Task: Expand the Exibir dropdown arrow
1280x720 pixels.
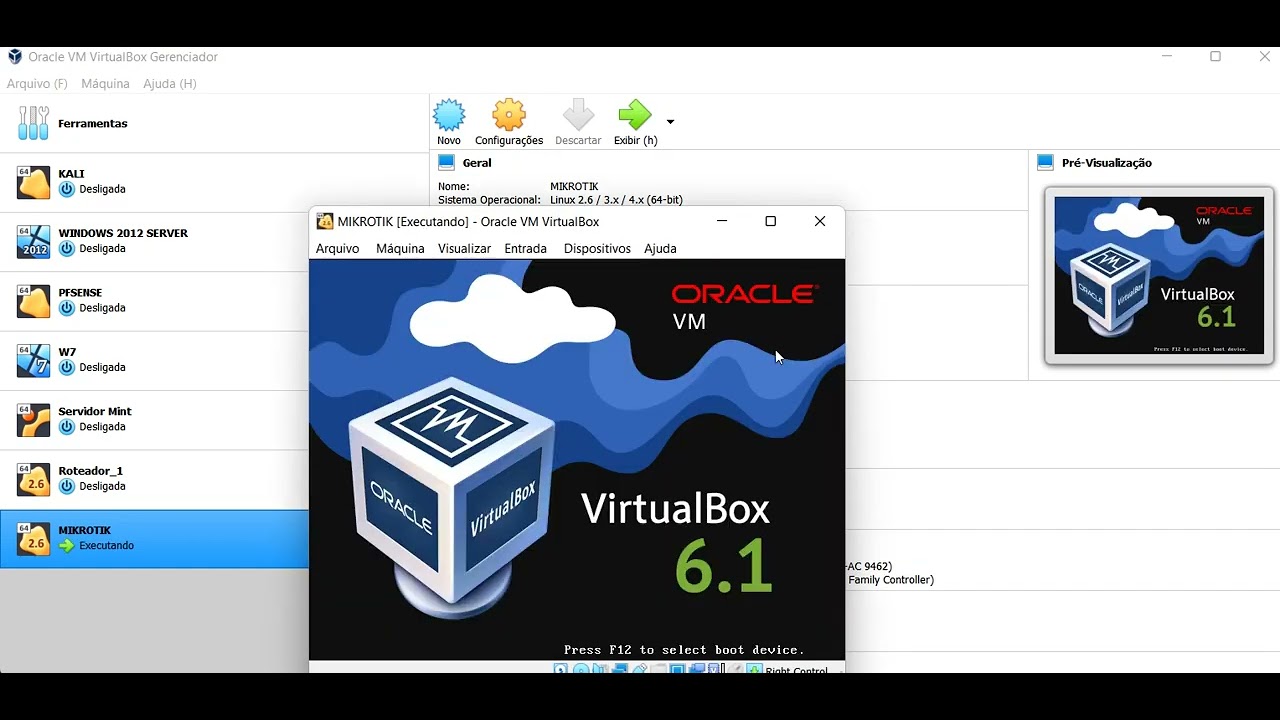Action: pyautogui.click(x=670, y=122)
